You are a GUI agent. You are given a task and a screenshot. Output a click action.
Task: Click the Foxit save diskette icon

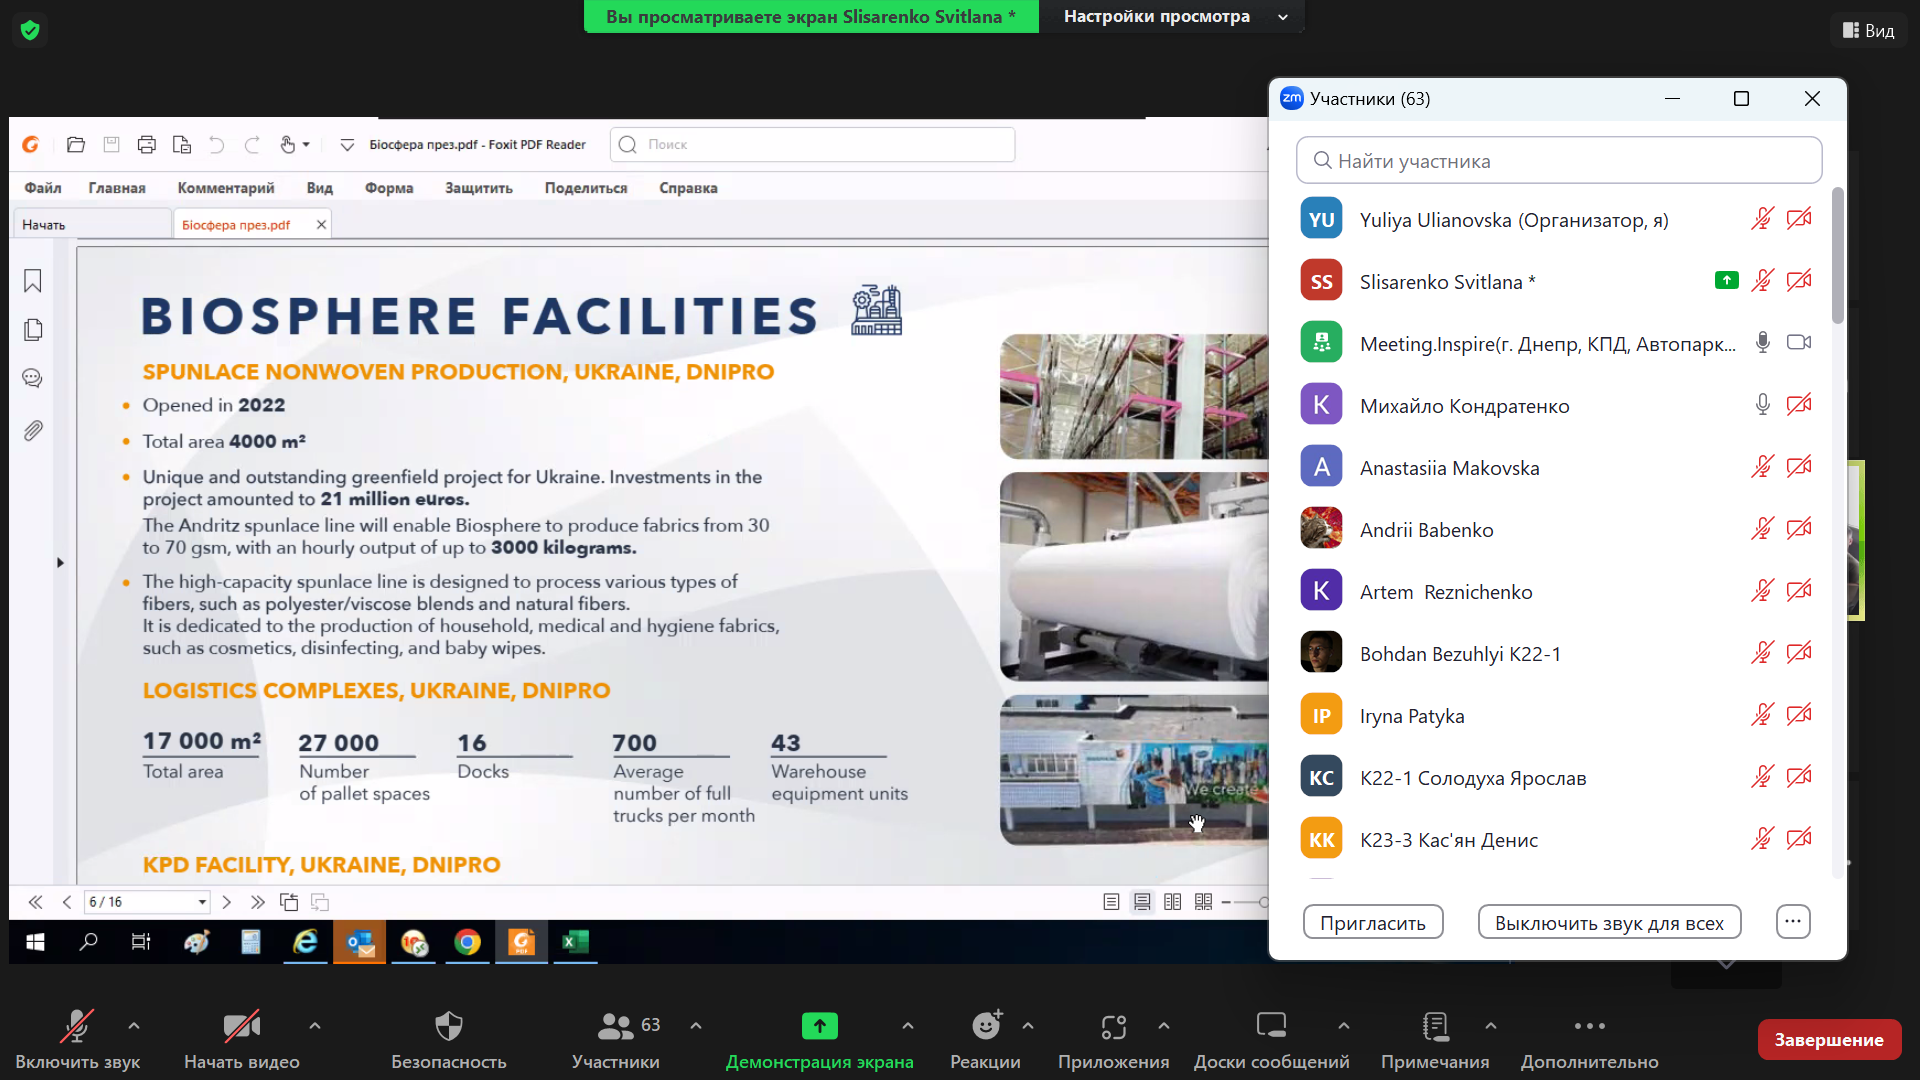coord(111,145)
